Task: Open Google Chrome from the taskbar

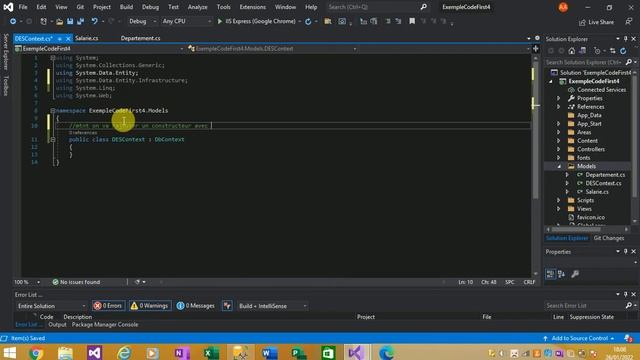Action: (x=36, y=352)
